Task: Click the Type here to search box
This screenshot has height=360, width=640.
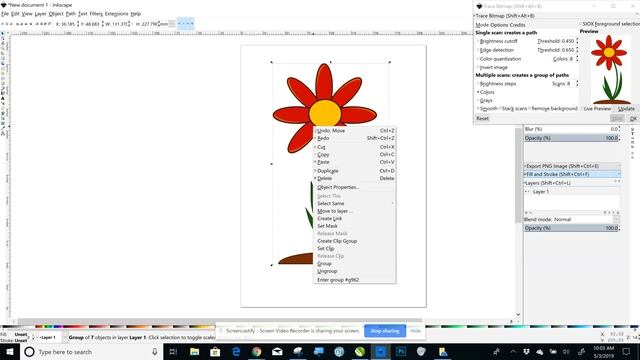Action: [x=91, y=352]
